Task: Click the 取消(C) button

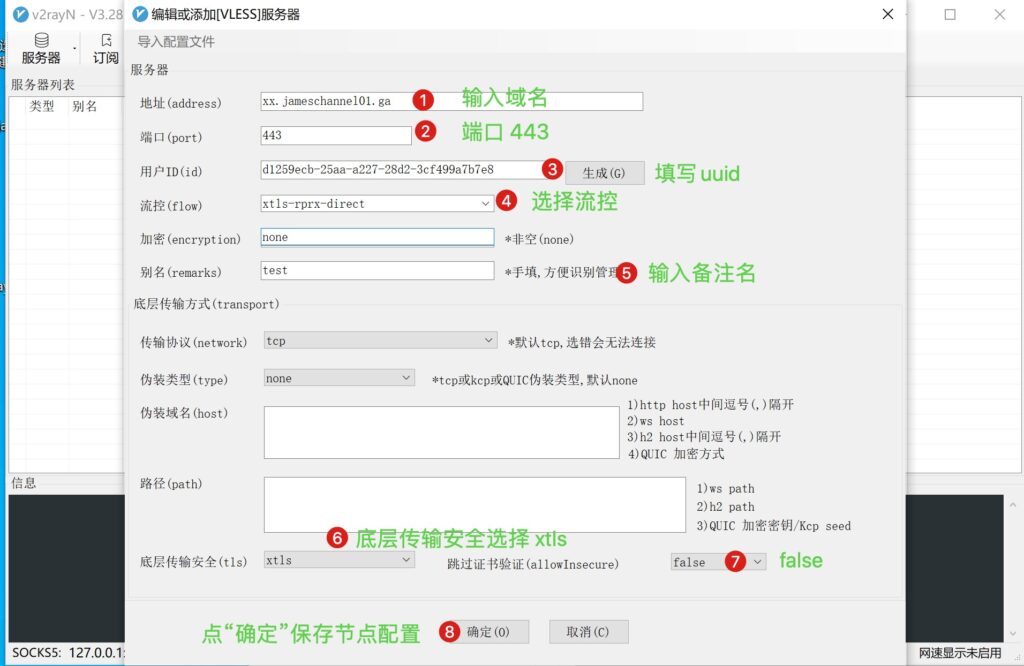Action: (x=588, y=632)
